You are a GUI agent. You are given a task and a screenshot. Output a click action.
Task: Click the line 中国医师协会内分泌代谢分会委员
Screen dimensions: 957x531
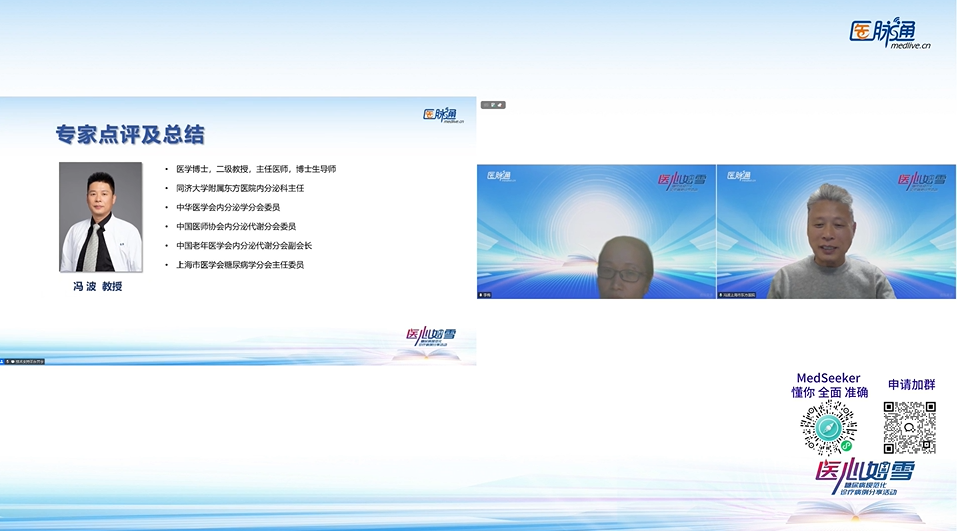coord(236,226)
